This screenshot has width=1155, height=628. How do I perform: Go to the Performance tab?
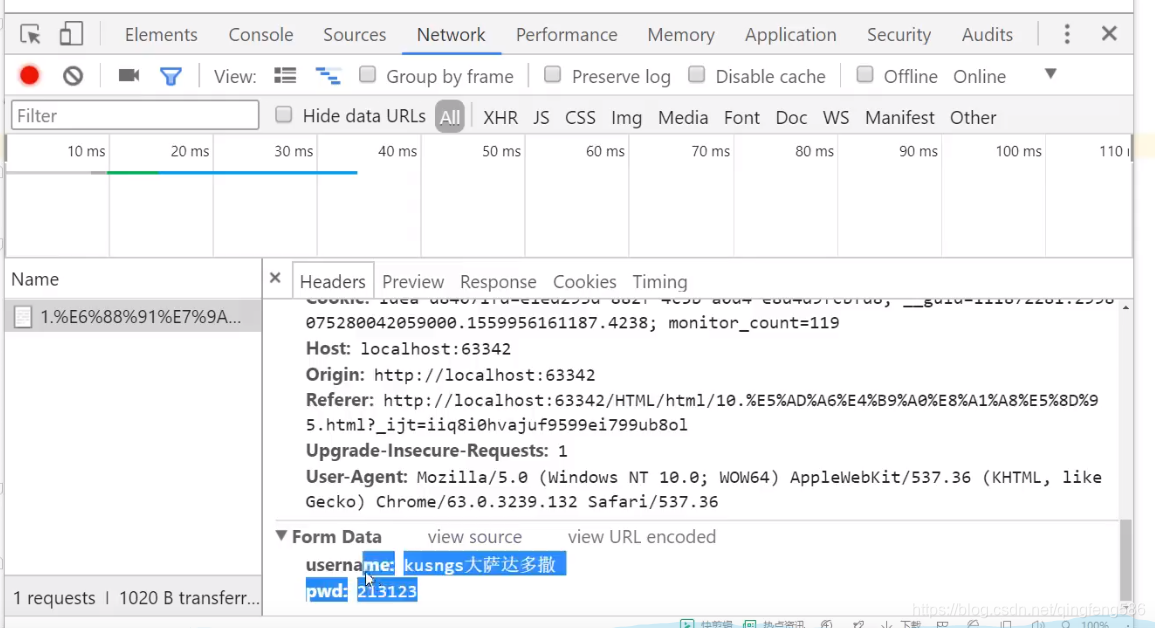(x=566, y=35)
